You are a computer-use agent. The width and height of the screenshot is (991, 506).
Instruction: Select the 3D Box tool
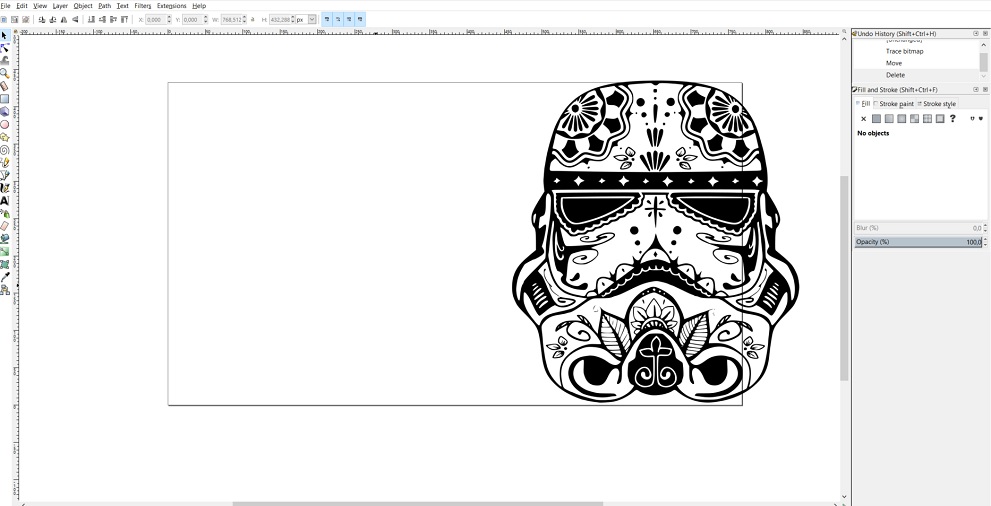pos(4,111)
